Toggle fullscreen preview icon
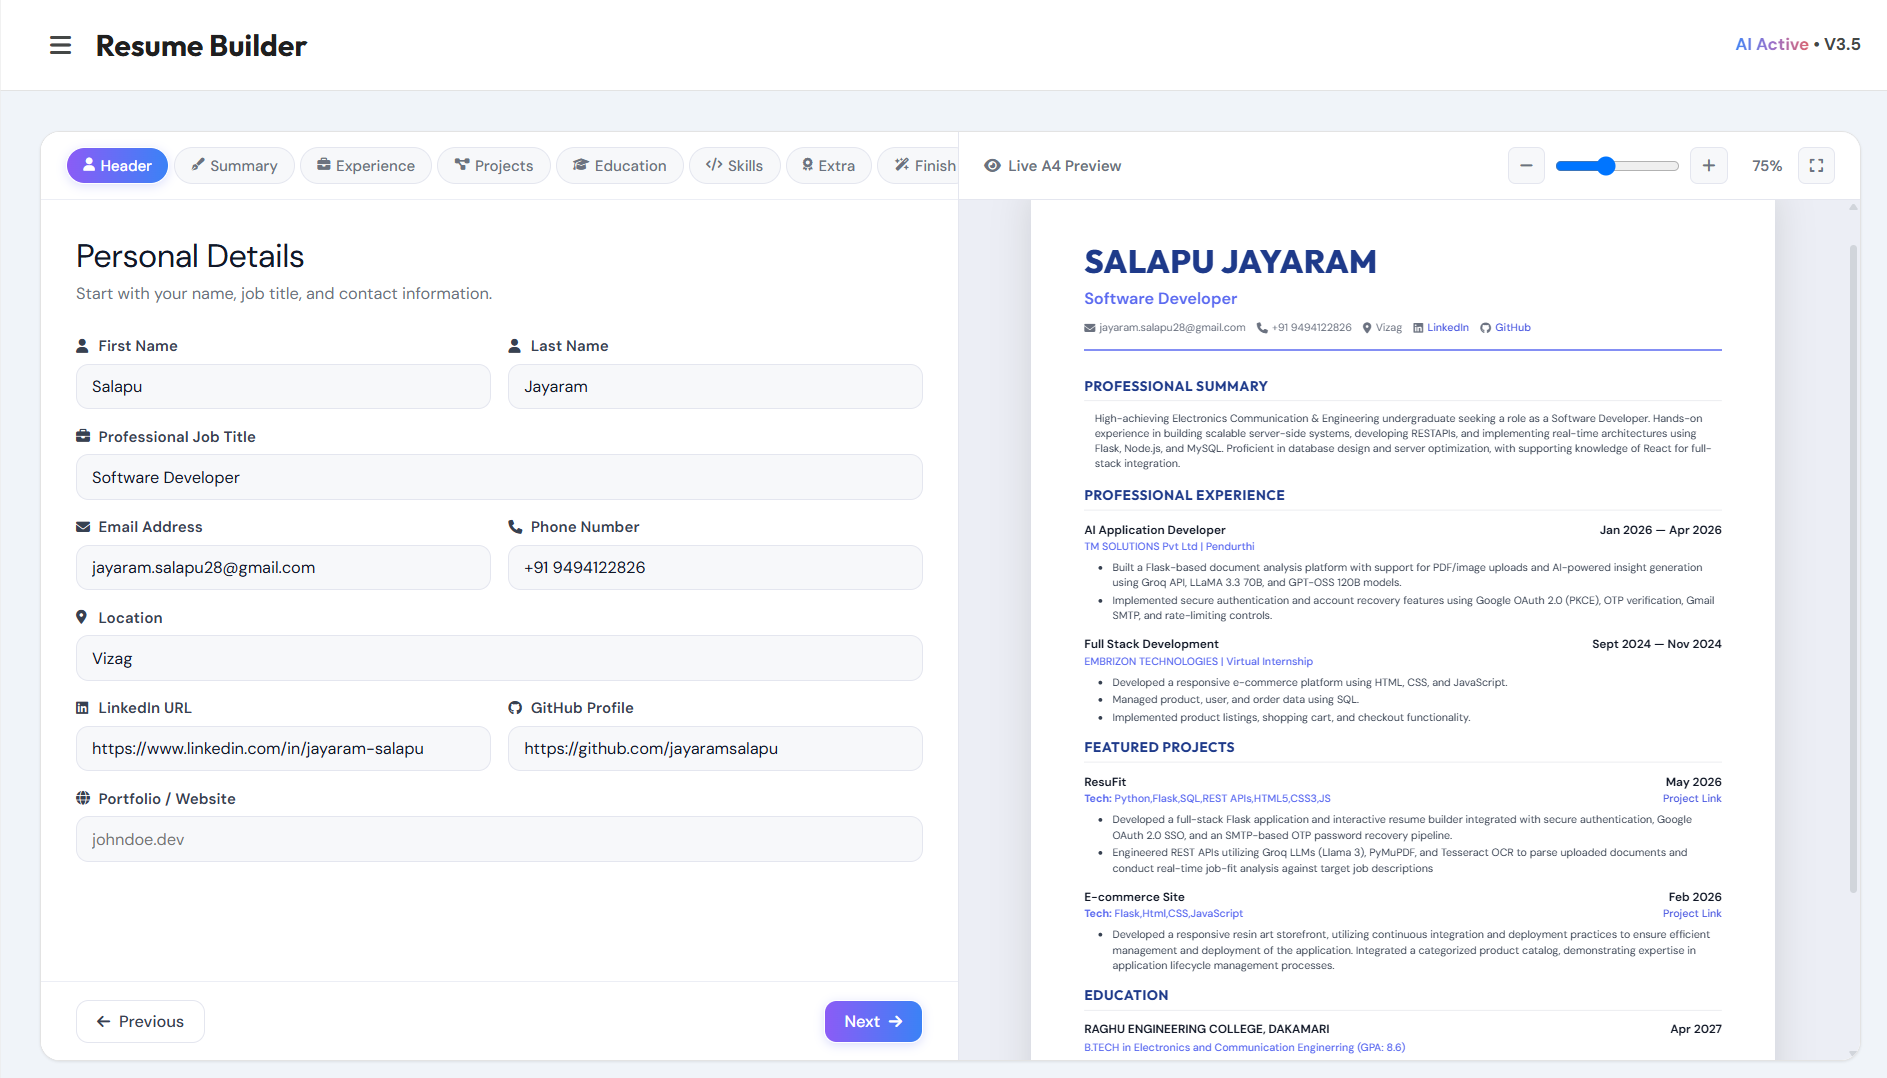The height and width of the screenshot is (1078, 1887). click(1816, 166)
